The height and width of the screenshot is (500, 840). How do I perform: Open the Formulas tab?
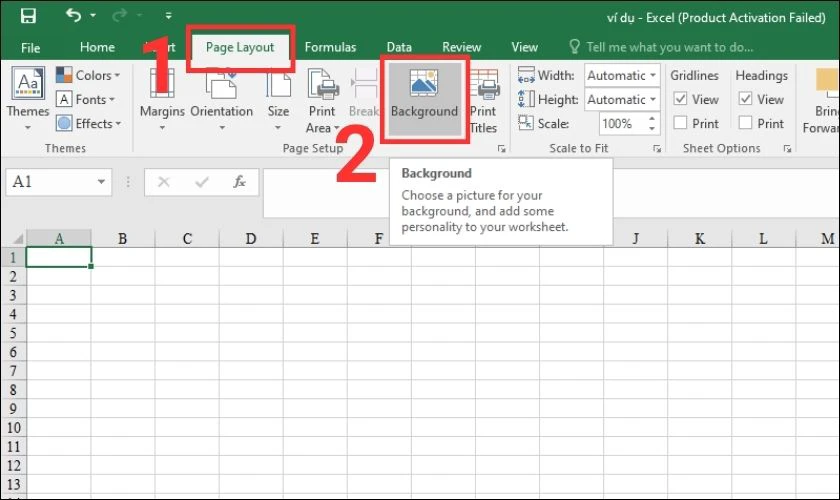pos(330,47)
